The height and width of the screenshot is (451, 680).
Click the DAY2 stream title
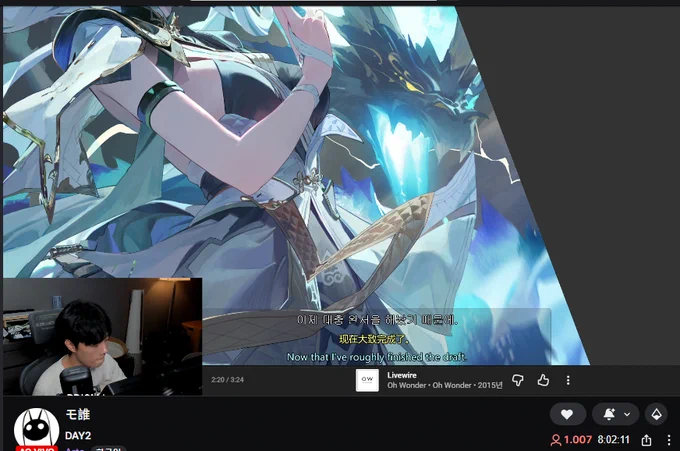pyautogui.click(x=78, y=435)
